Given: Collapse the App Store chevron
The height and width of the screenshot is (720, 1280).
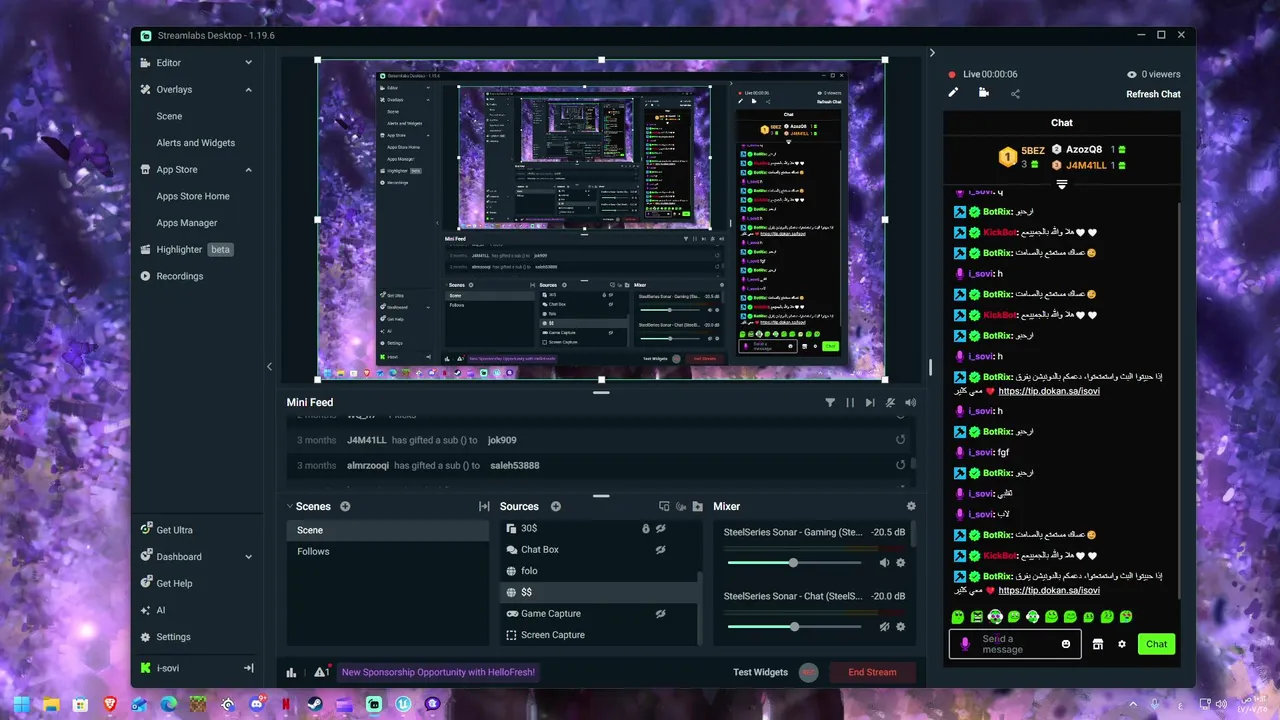Looking at the screenshot, I should point(248,170).
